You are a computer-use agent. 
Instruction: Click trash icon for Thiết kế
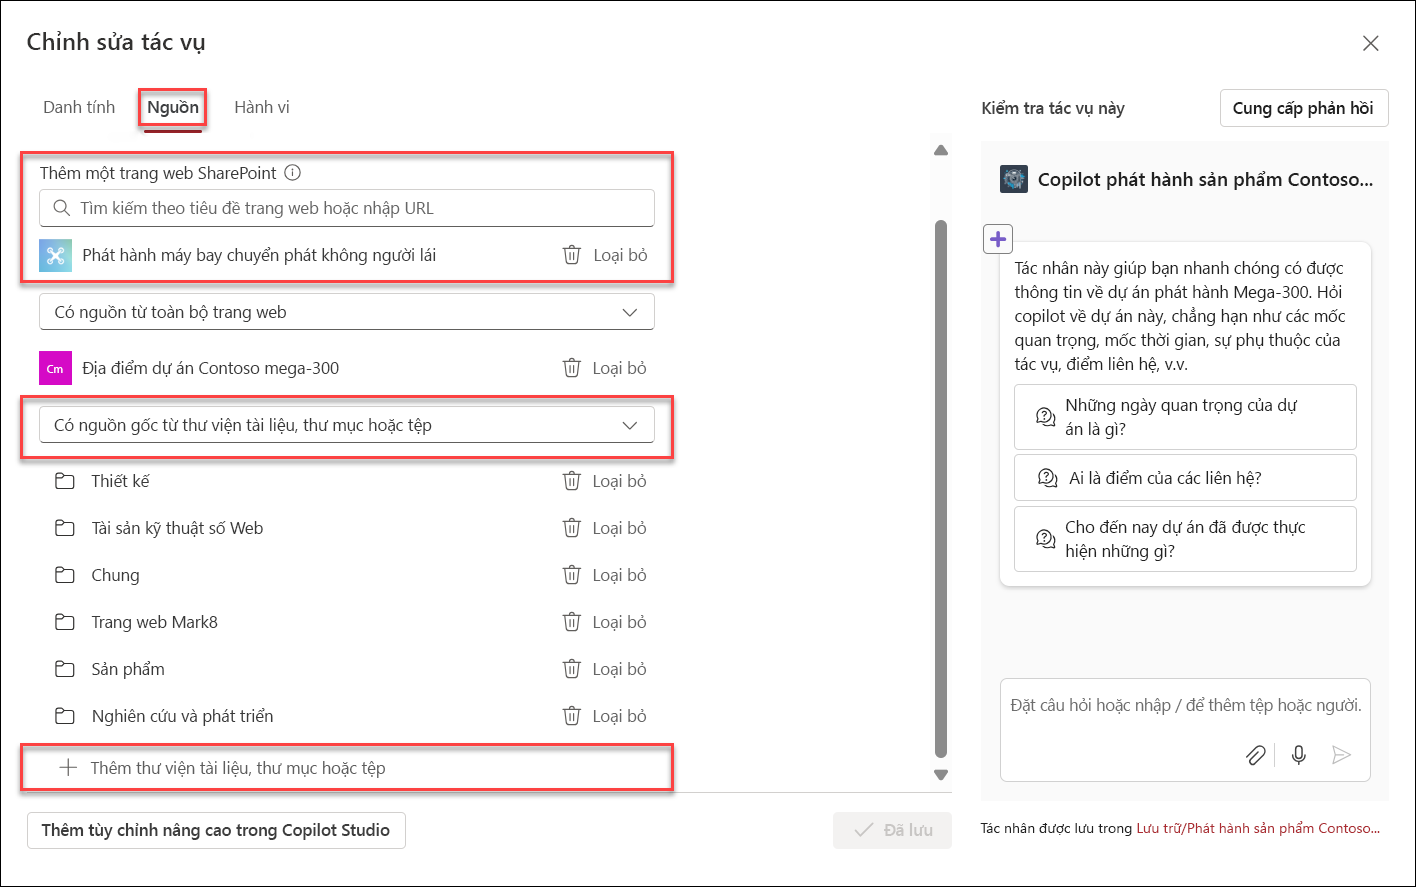[x=572, y=481]
